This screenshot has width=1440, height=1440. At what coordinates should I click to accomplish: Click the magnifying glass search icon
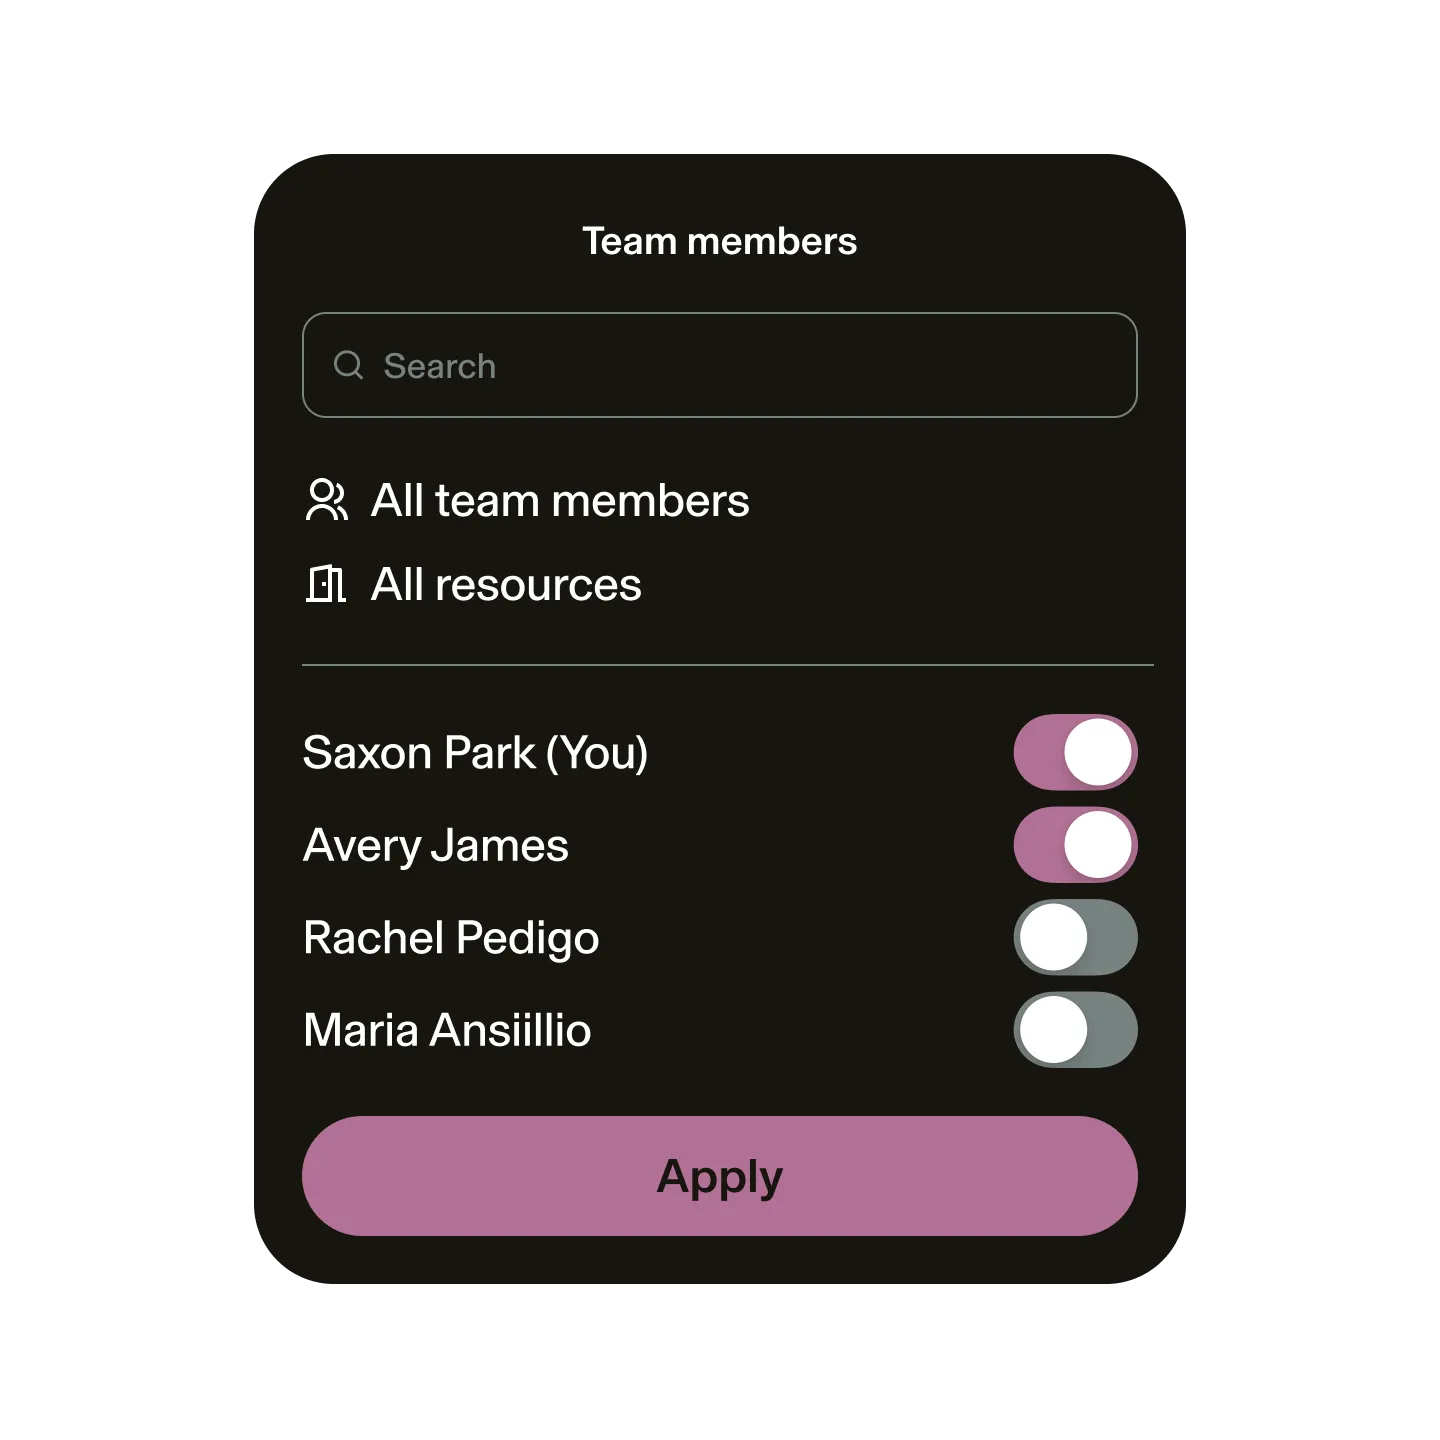click(348, 365)
